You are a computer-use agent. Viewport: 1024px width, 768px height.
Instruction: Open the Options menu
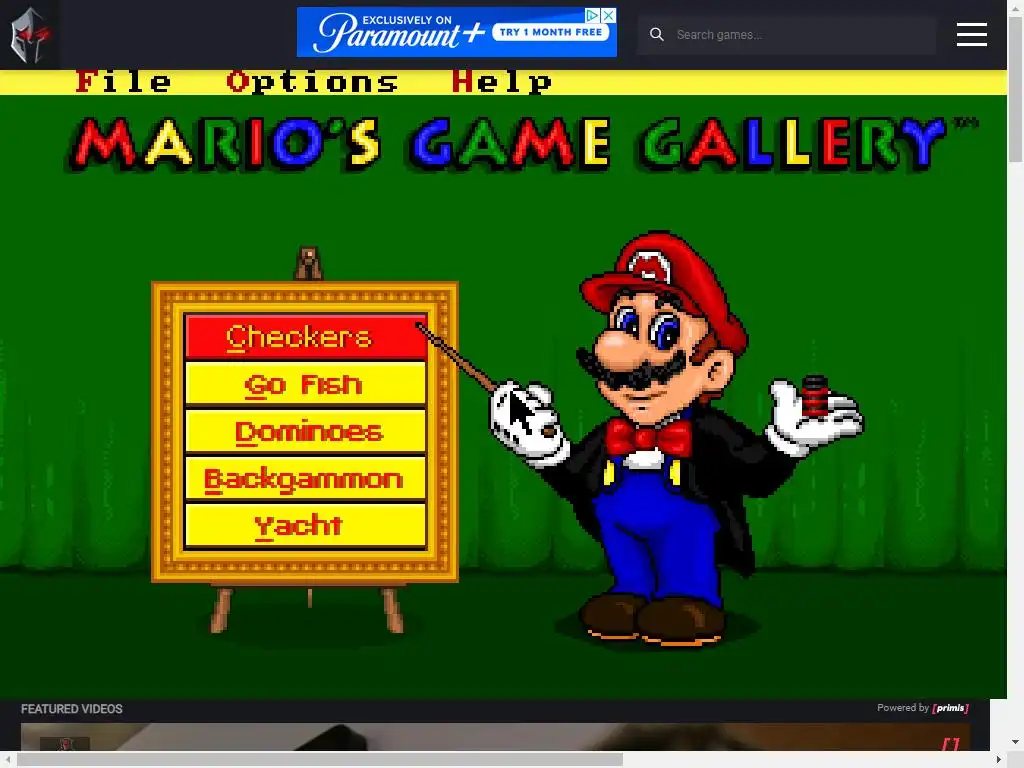[312, 82]
